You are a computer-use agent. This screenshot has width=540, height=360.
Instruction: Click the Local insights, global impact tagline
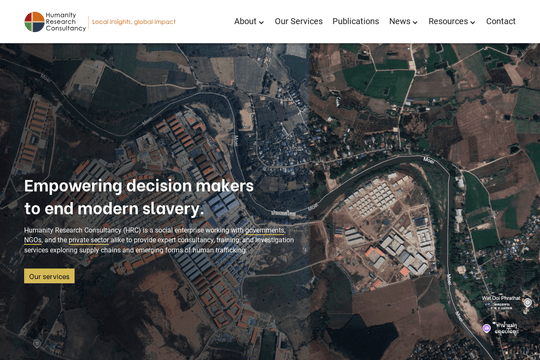(x=134, y=22)
